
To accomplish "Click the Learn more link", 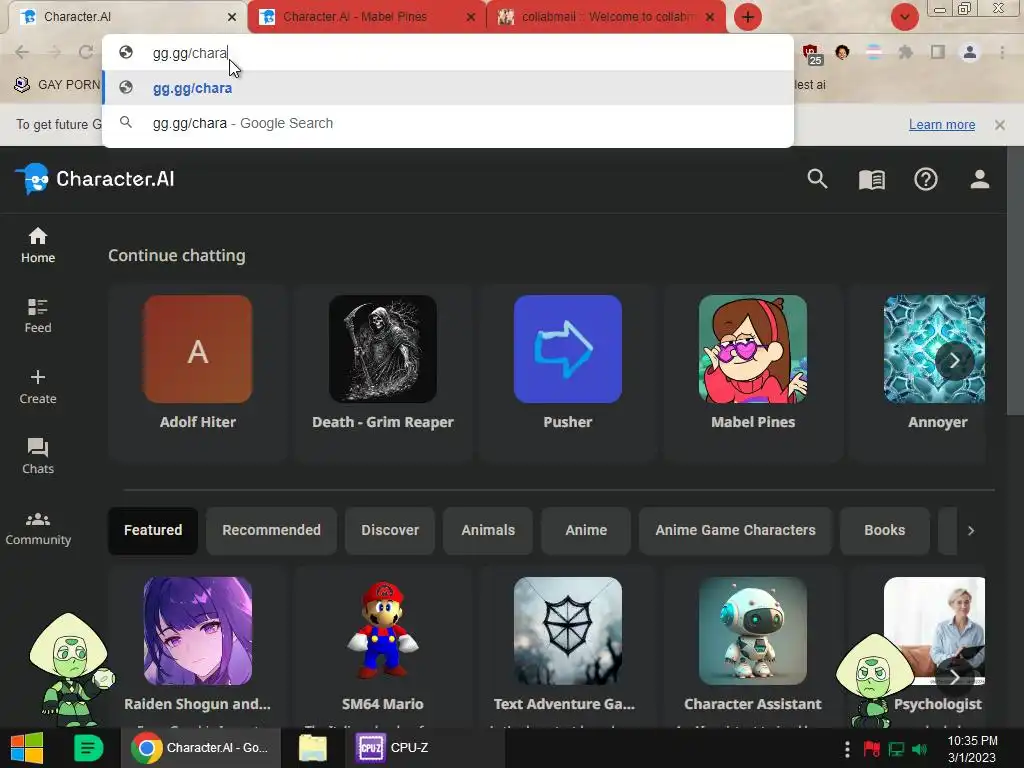I will (942, 125).
